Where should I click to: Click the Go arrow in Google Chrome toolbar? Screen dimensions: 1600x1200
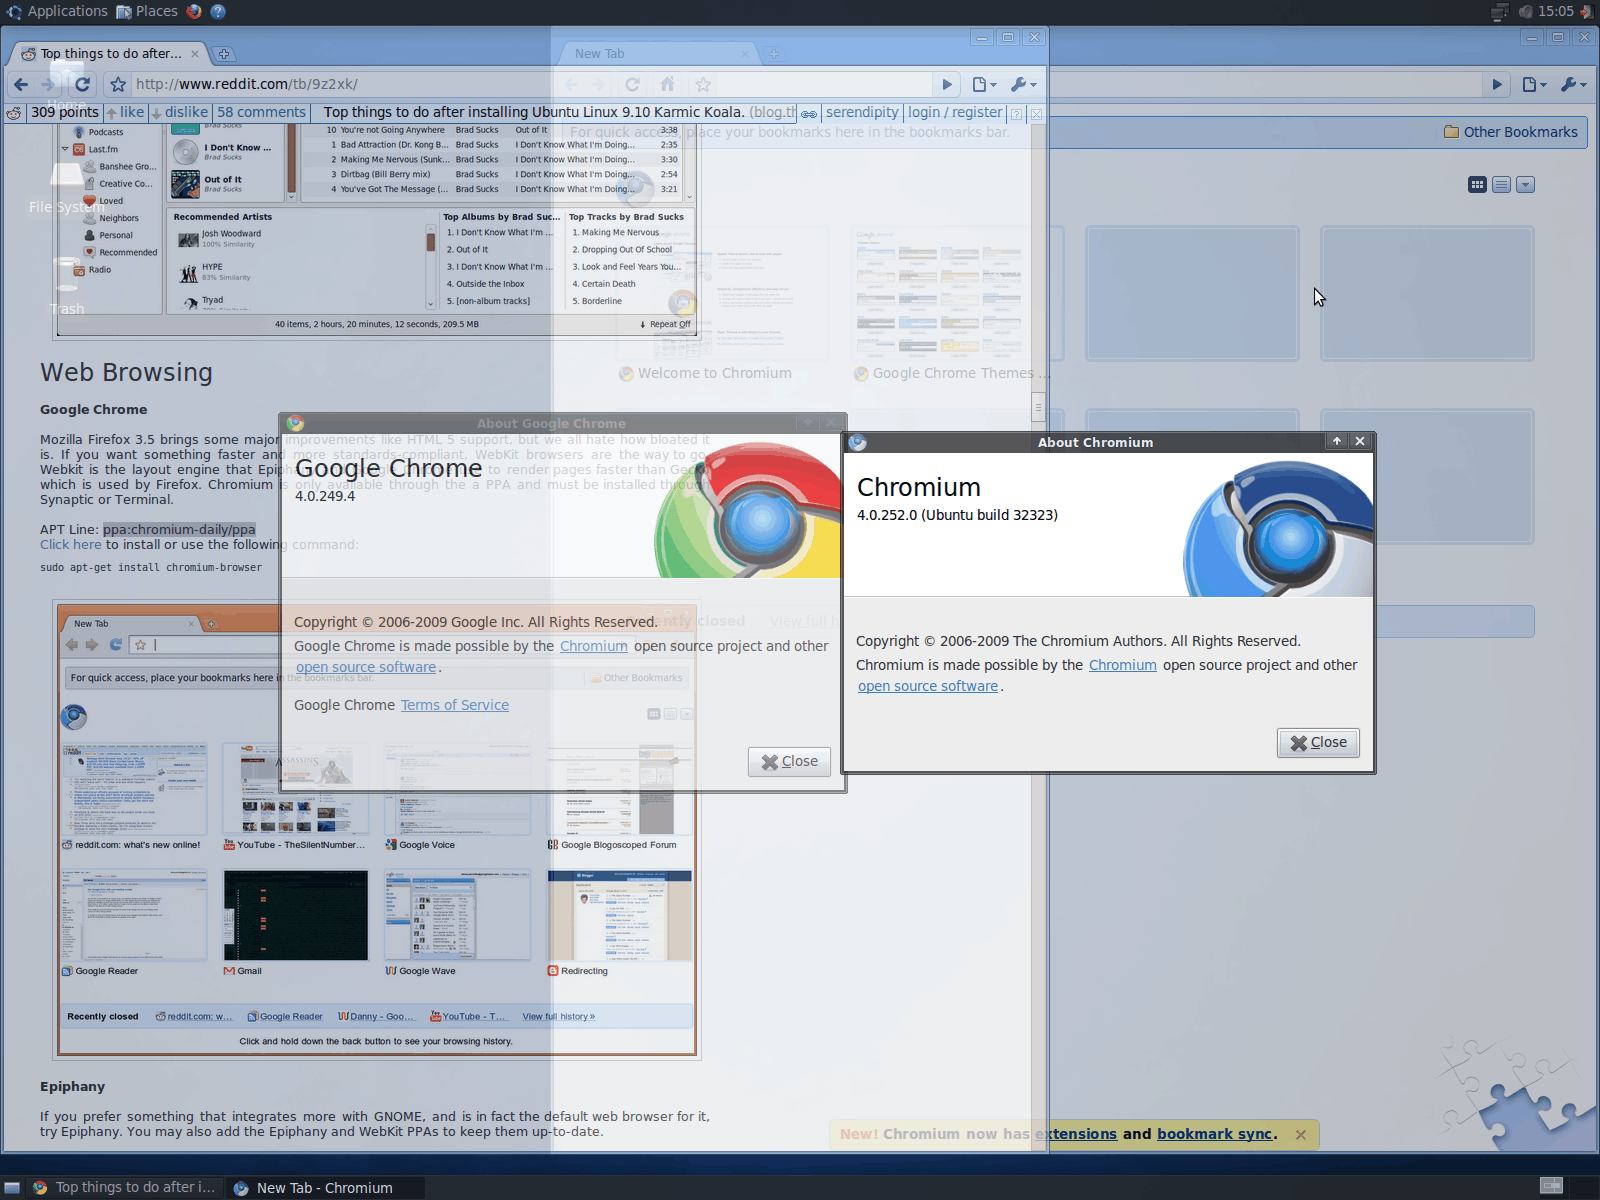[947, 84]
